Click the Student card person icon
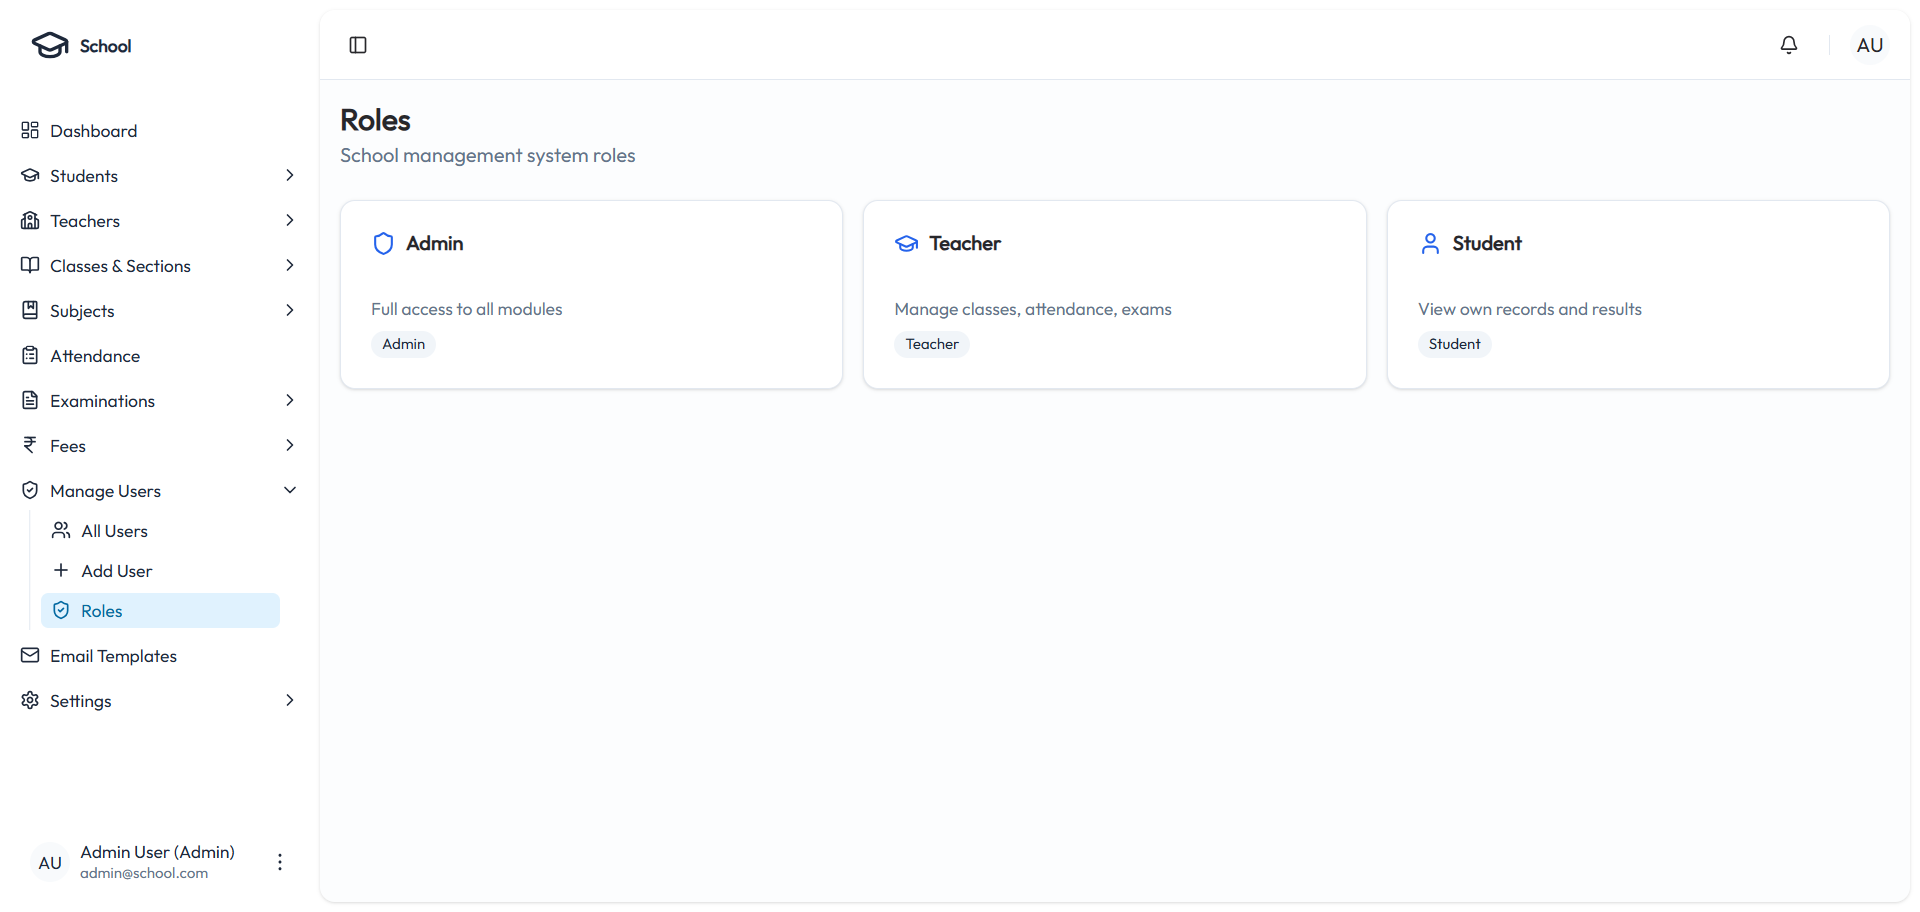 [x=1430, y=244]
